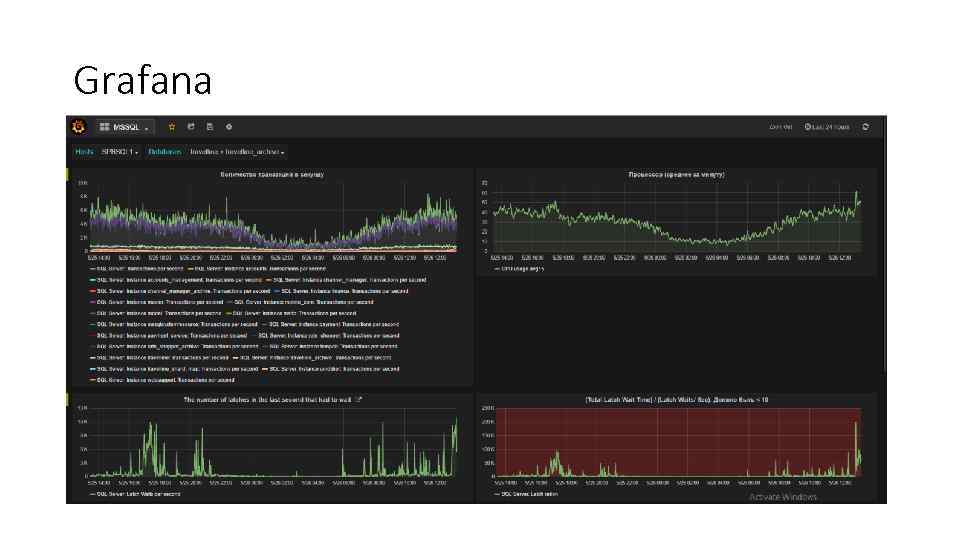The image size is (960, 540).
Task: Open the transactions per second panel title
Action: coord(272,174)
